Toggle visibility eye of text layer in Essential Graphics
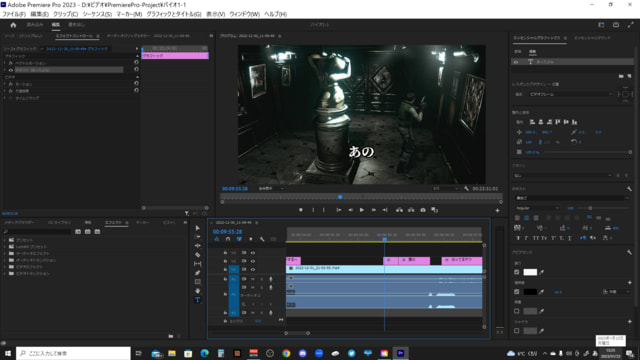This screenshot has height=360, width=640. 516,62
